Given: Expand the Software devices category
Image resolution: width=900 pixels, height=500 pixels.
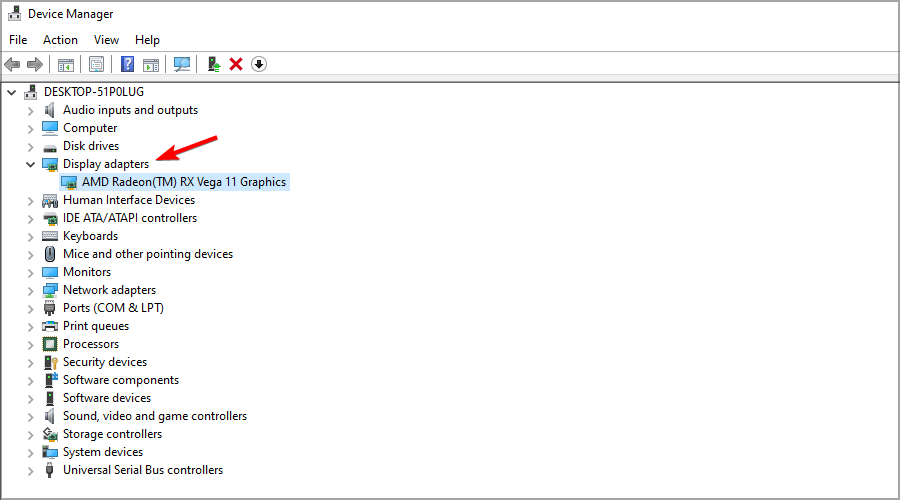Looking at the screenshot, I should (x=30, y=398).
